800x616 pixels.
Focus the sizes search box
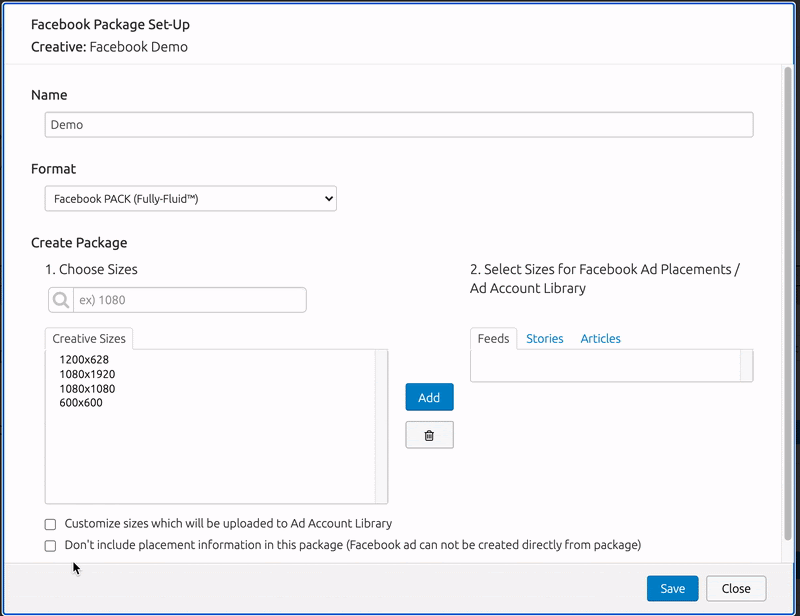point(190,300)
